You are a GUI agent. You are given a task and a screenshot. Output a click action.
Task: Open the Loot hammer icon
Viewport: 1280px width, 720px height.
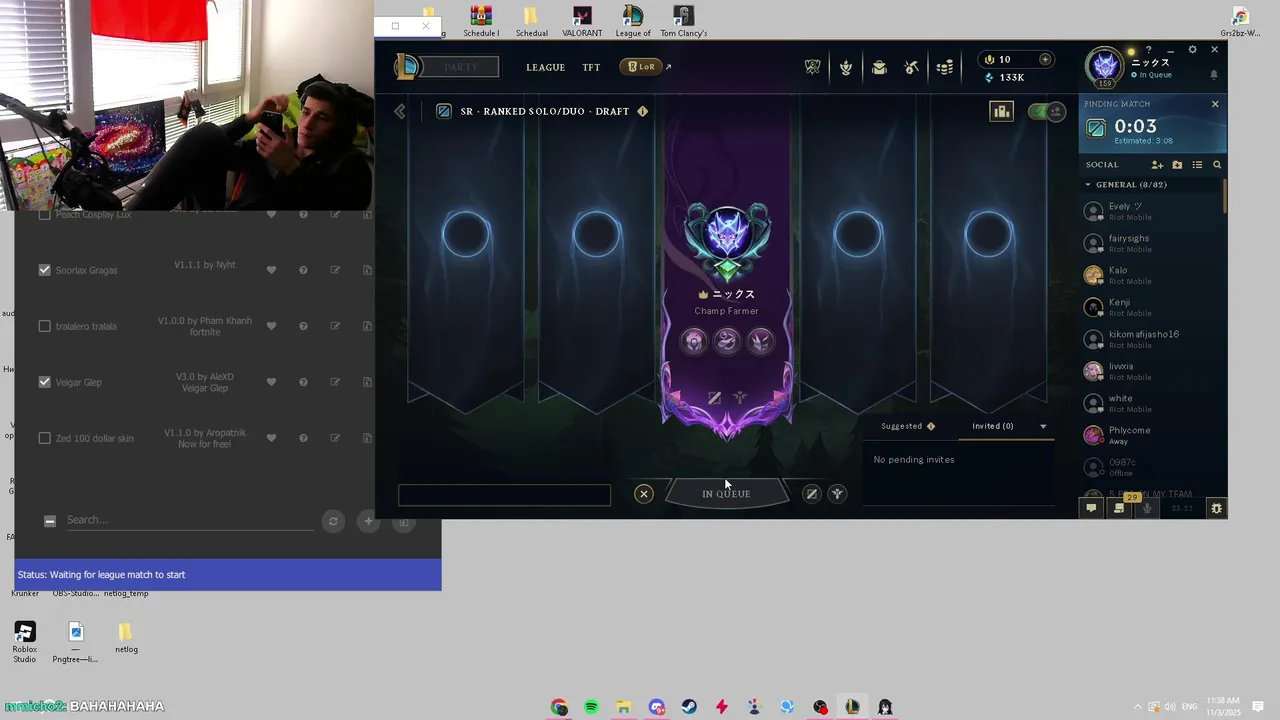tap(911, 67)
